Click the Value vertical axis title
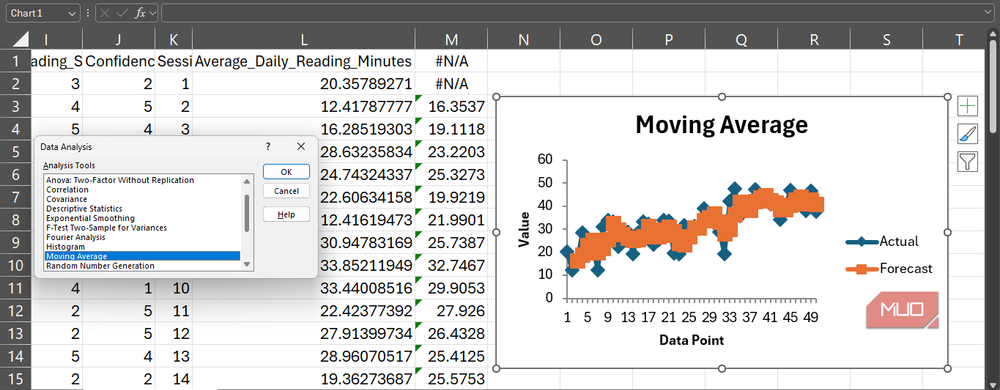Viewport: 1000px width, 390px height. pyautogui.click(x=524, y=228)
